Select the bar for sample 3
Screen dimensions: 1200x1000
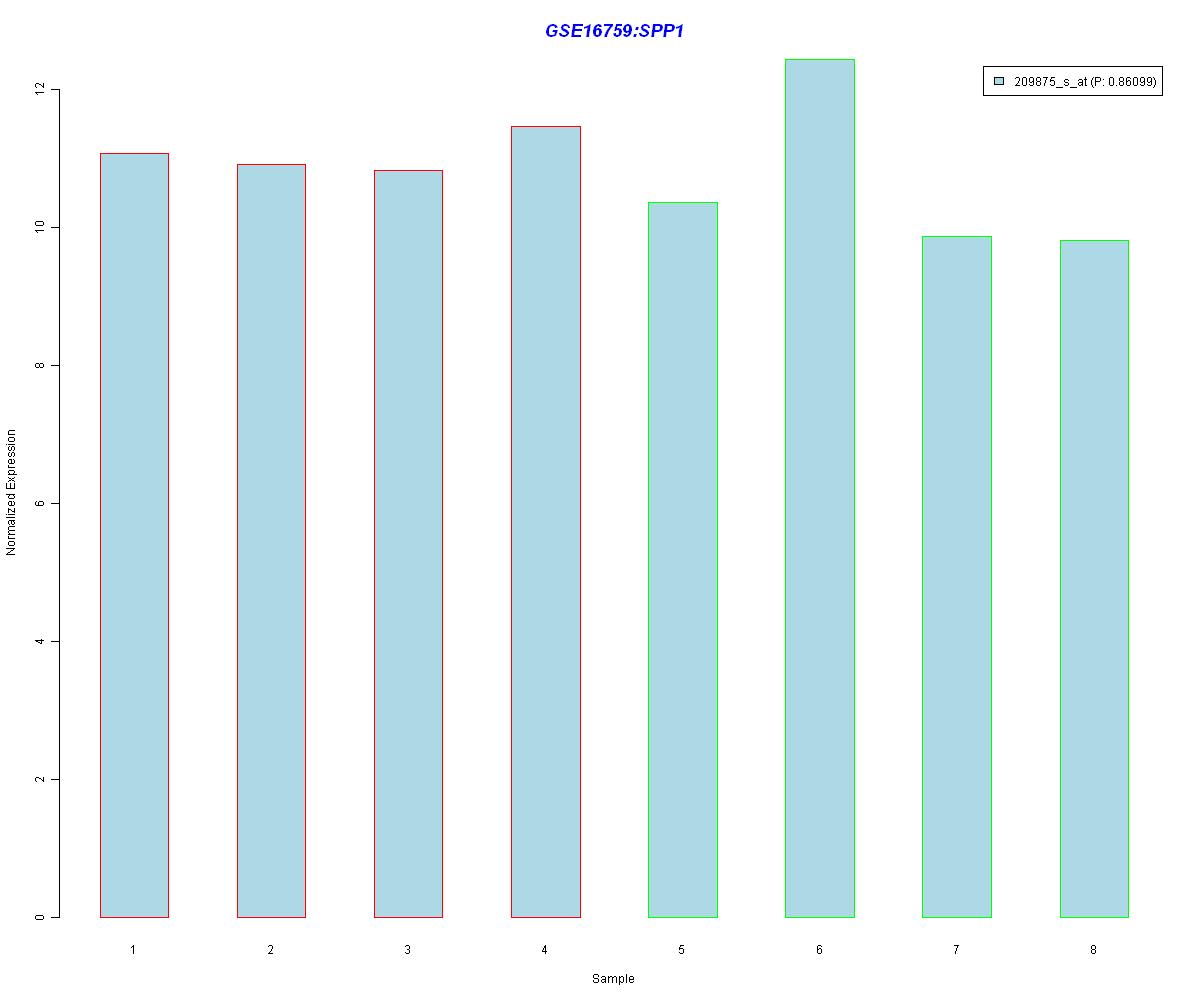coord(408,543)
